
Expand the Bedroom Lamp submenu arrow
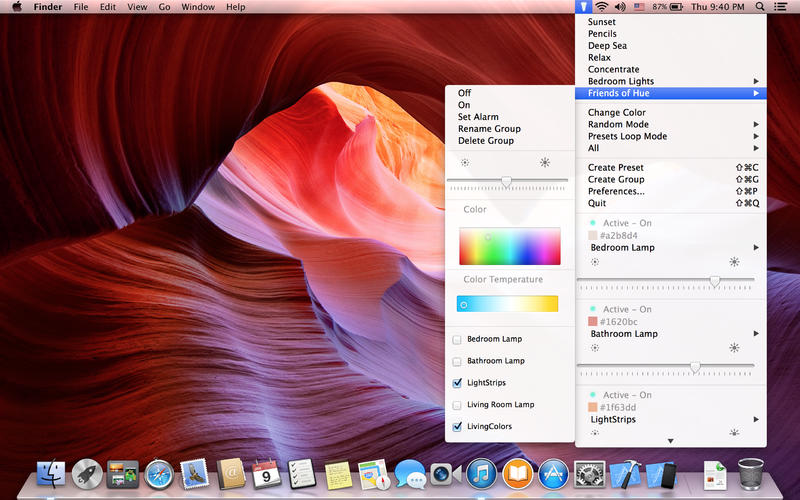point(756,247)
